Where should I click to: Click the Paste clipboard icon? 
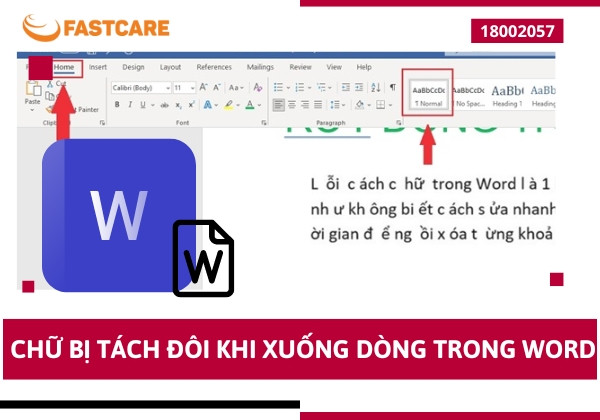(34, 88)
